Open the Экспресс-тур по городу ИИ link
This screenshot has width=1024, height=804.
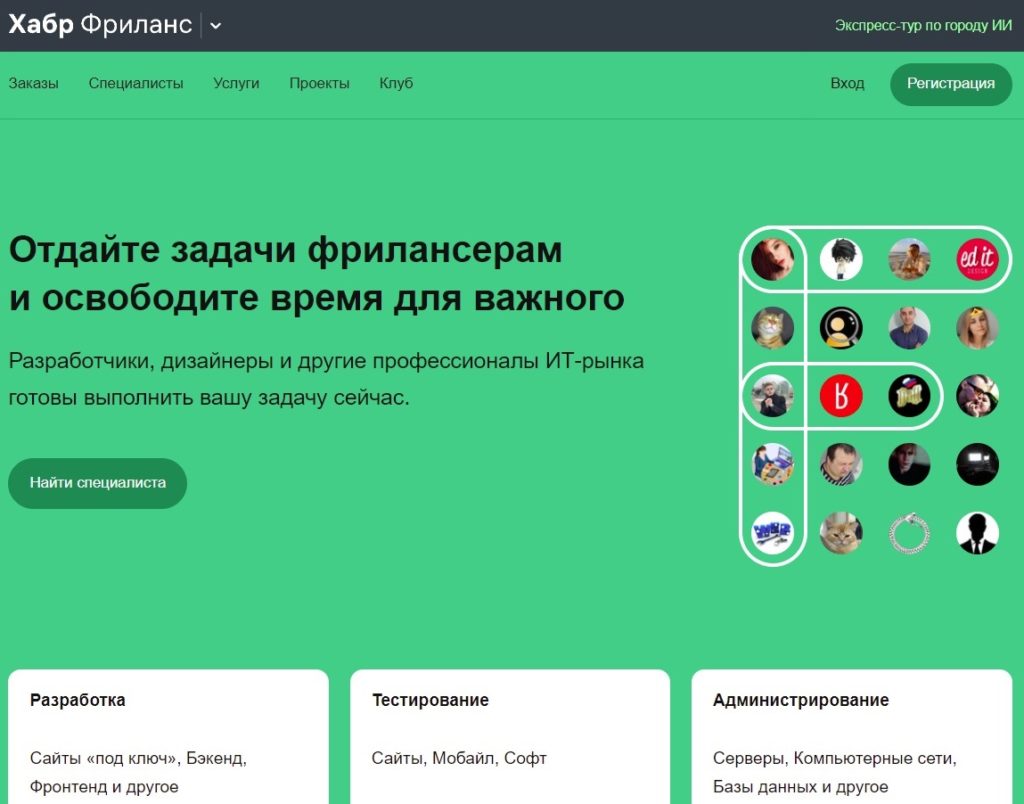pyautogui.click(x=924, y=26)
